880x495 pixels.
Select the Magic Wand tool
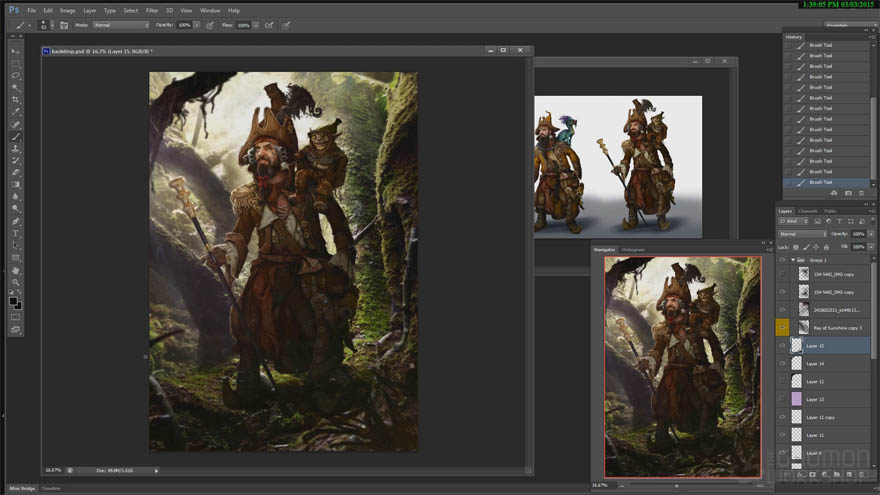16,88
